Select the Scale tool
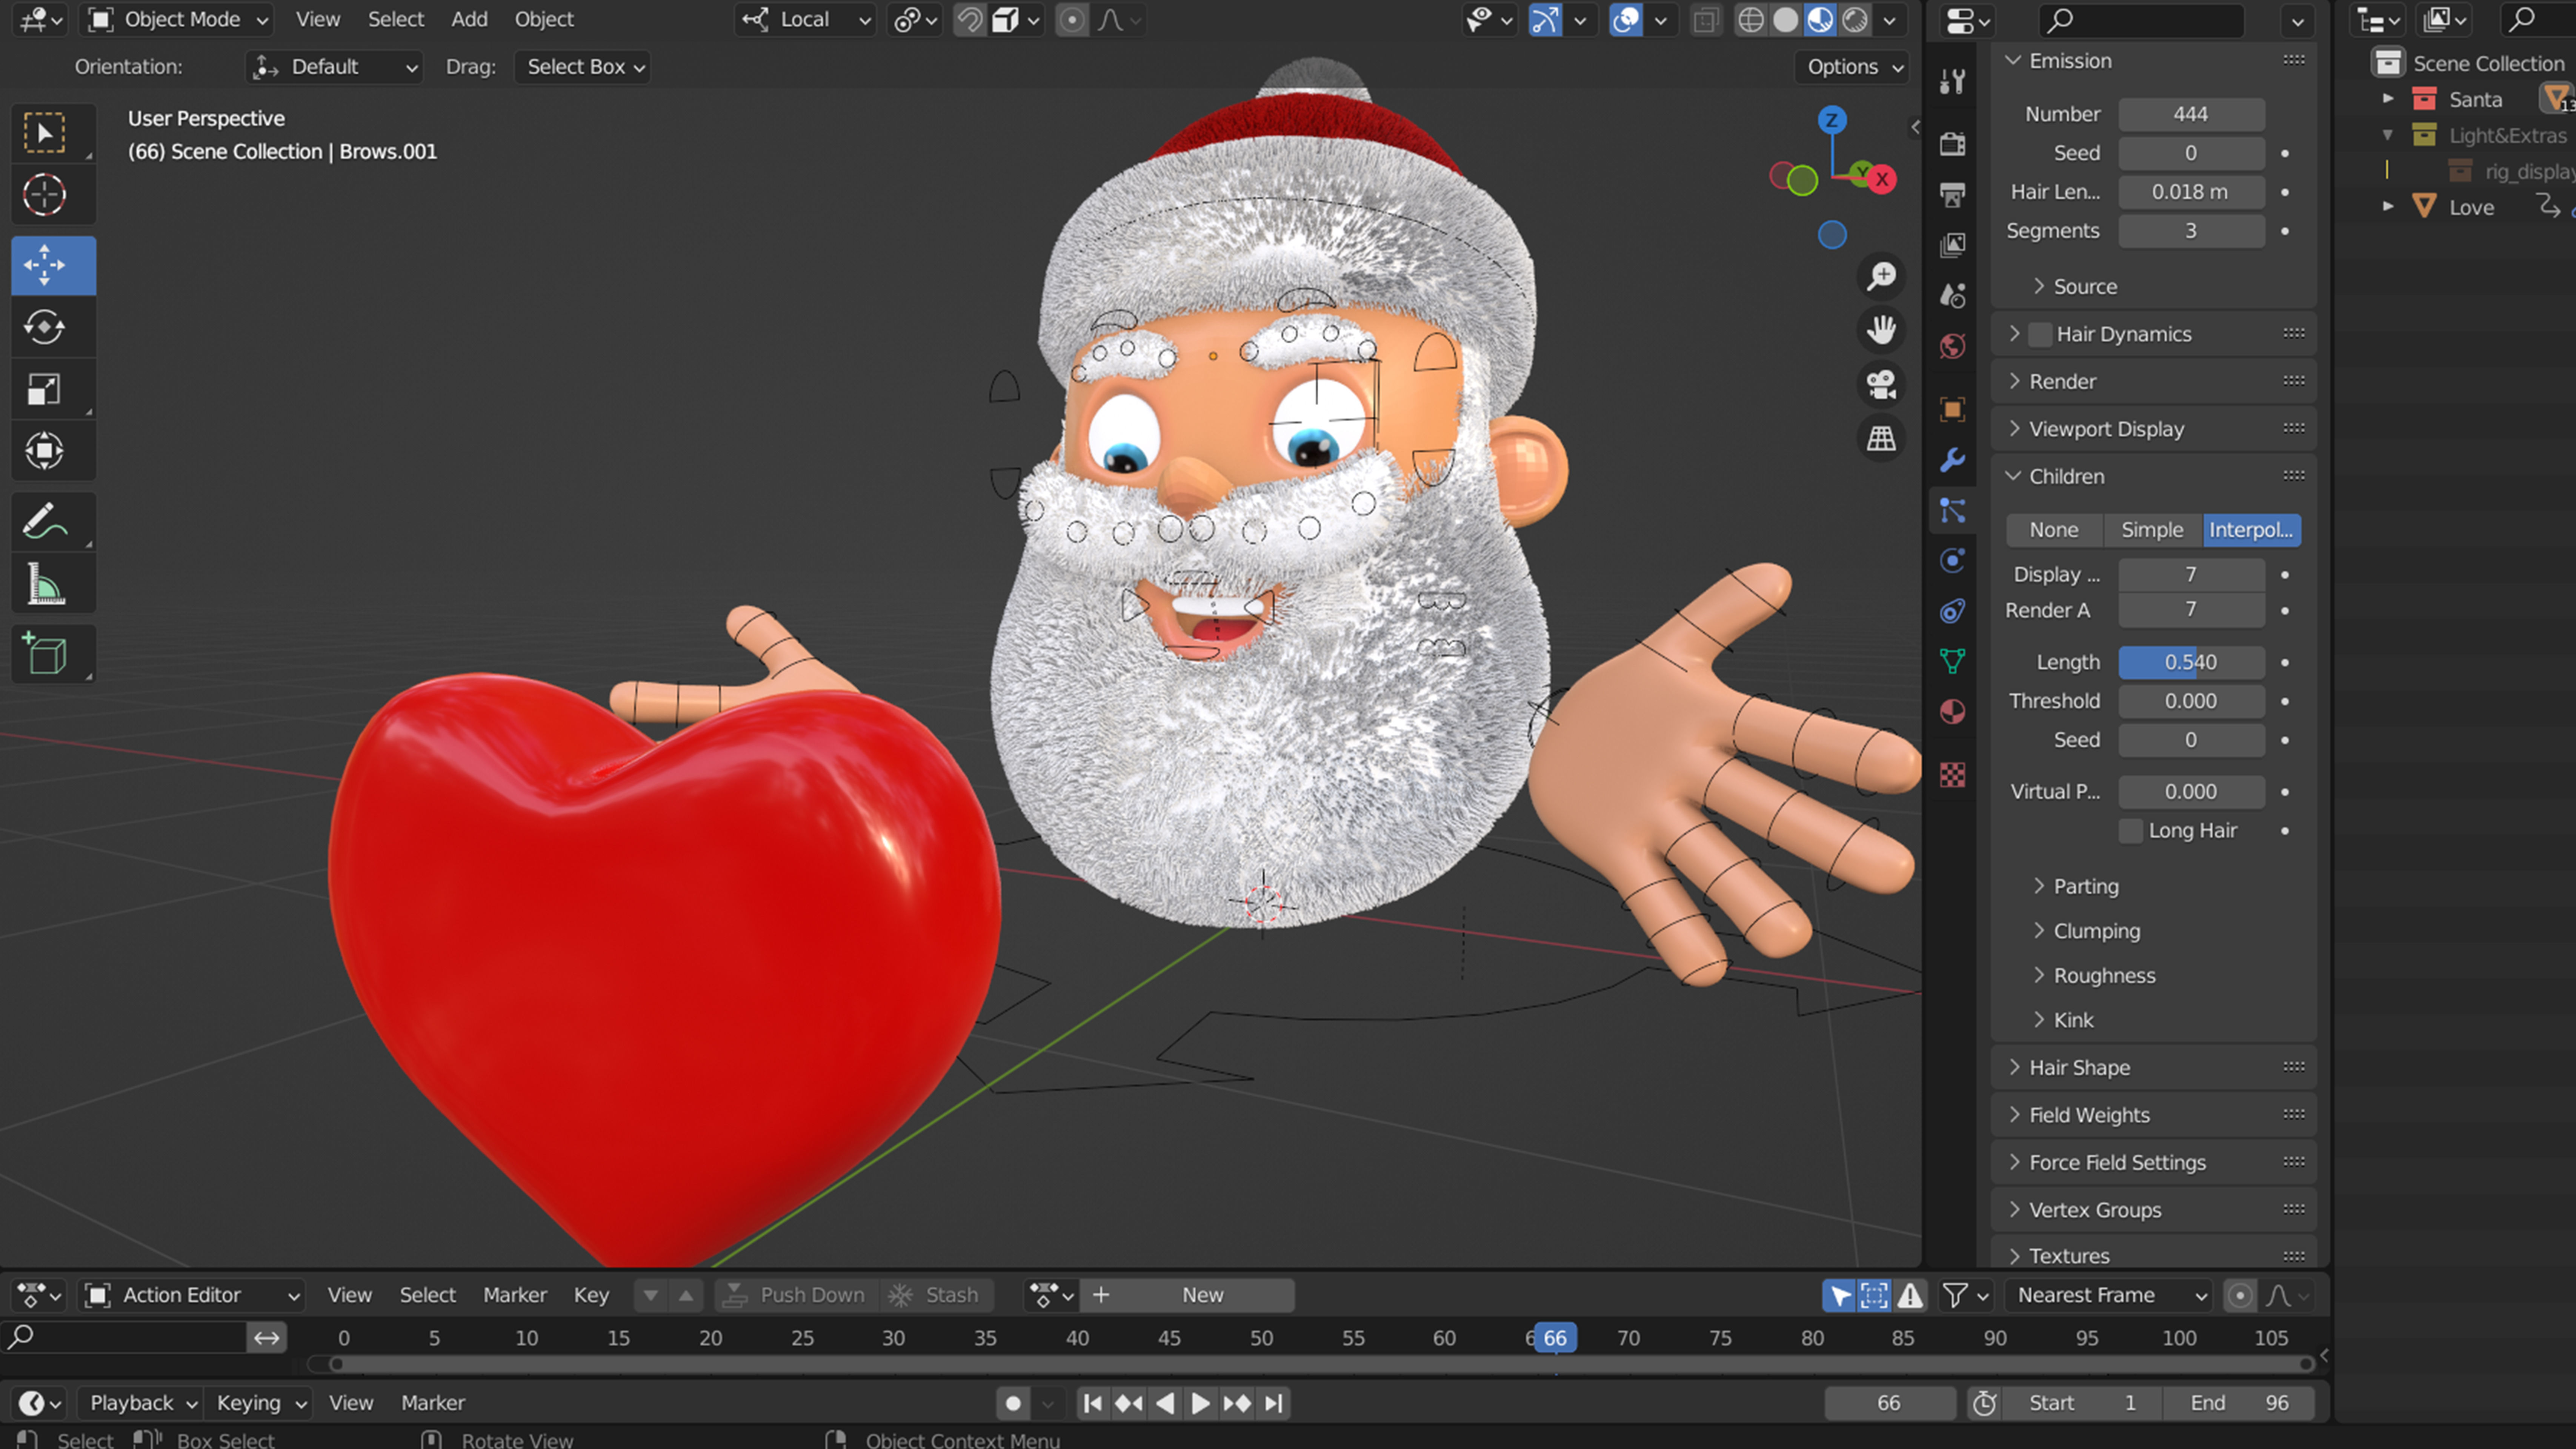The image size is (2576, 1449). coord(44,389)
